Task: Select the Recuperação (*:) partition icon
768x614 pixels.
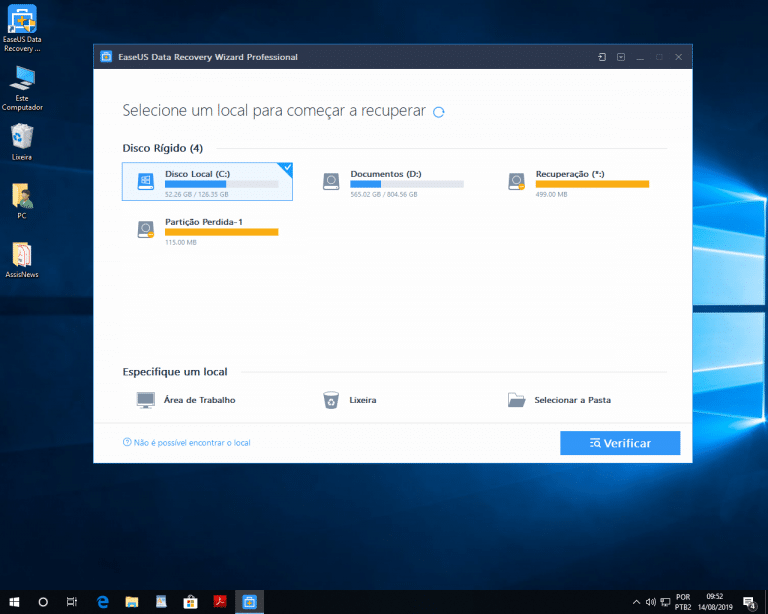Action: click(x=516, y=181)
